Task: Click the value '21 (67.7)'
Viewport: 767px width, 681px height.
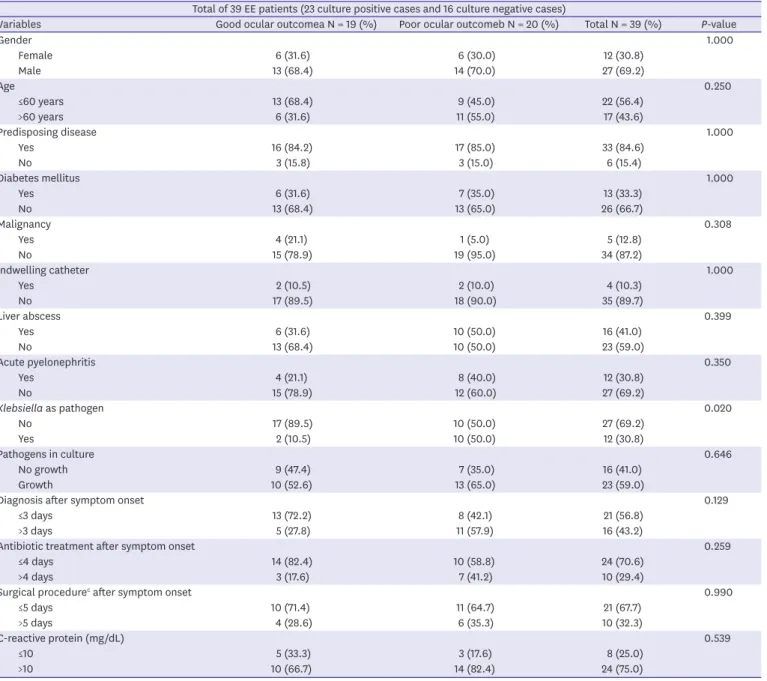Action: (622, 607)
